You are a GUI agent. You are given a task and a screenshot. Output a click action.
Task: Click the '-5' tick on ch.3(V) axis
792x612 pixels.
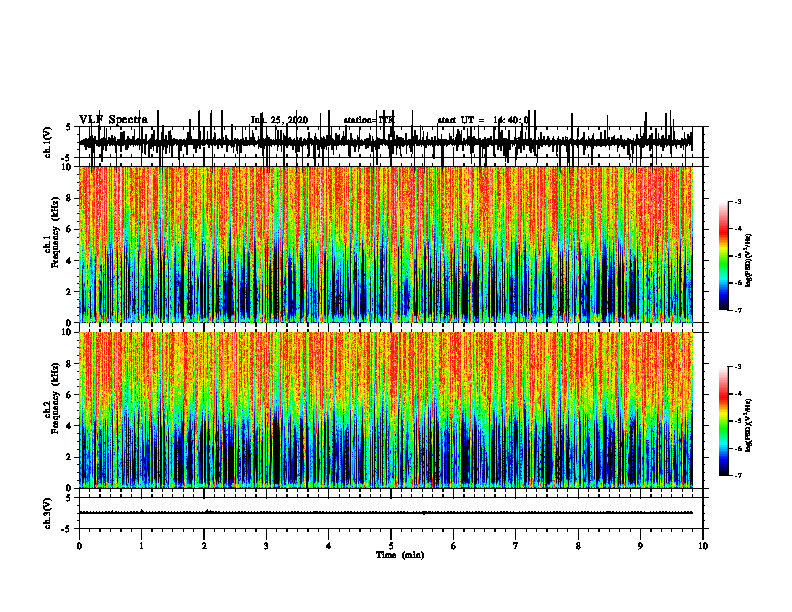coord(67,528)
